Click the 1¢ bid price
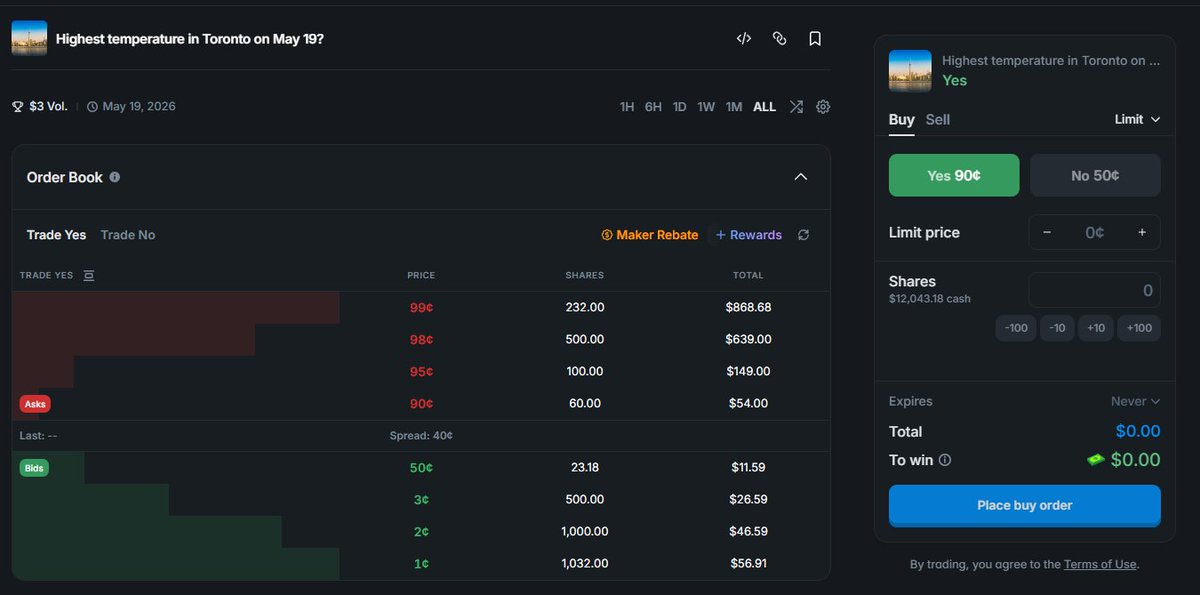 pyautogui.click(x=422, y=563)
